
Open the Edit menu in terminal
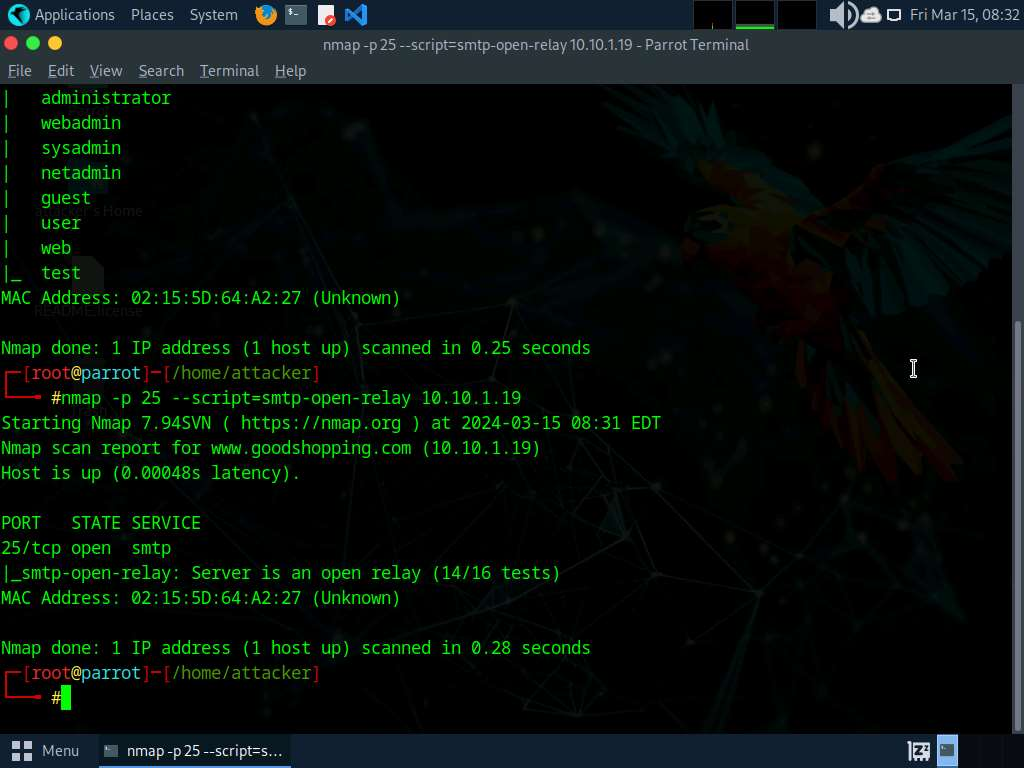pos(61,71)
